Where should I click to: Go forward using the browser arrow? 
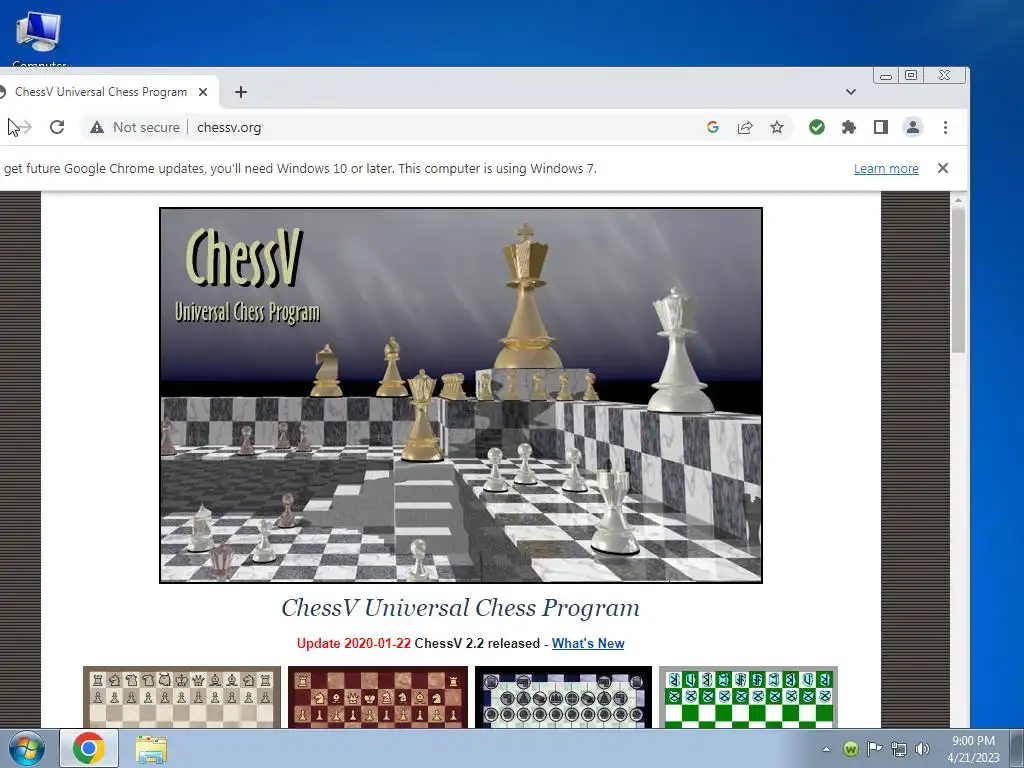pyautogui.click(x=24, y=127)
